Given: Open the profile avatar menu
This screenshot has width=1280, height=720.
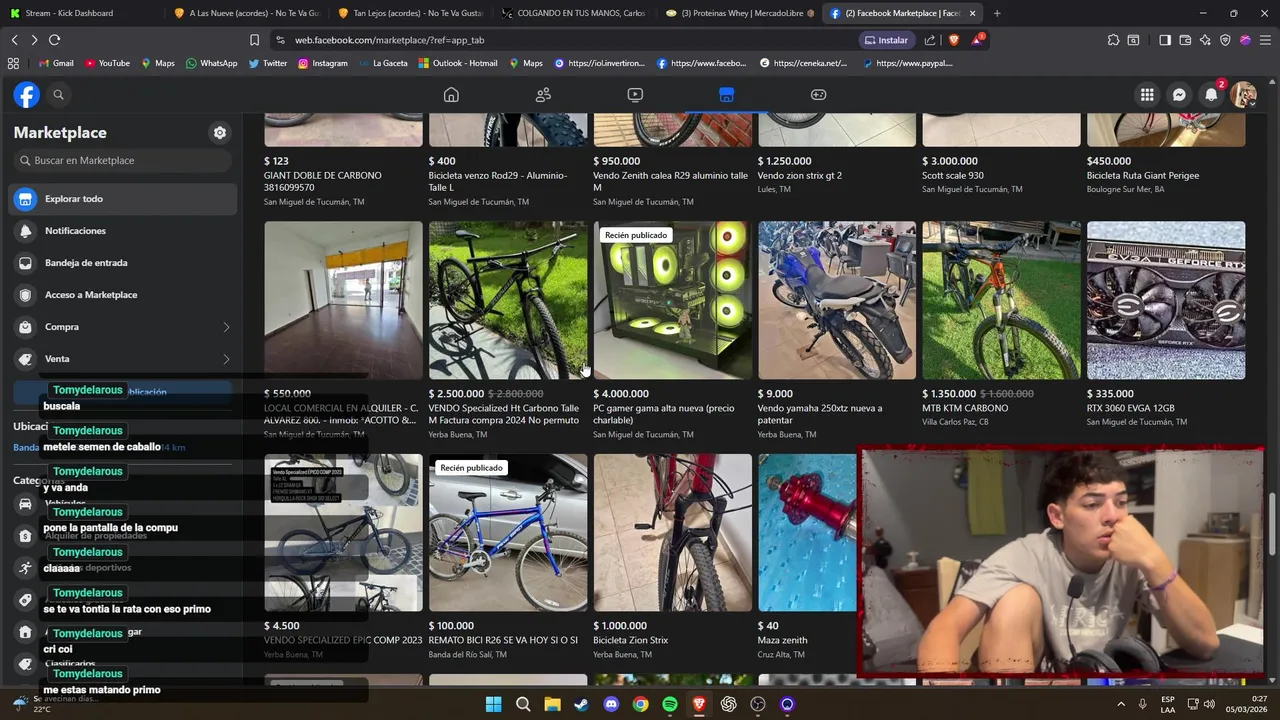Looking at the screenshot, I should pos(1243,95).
